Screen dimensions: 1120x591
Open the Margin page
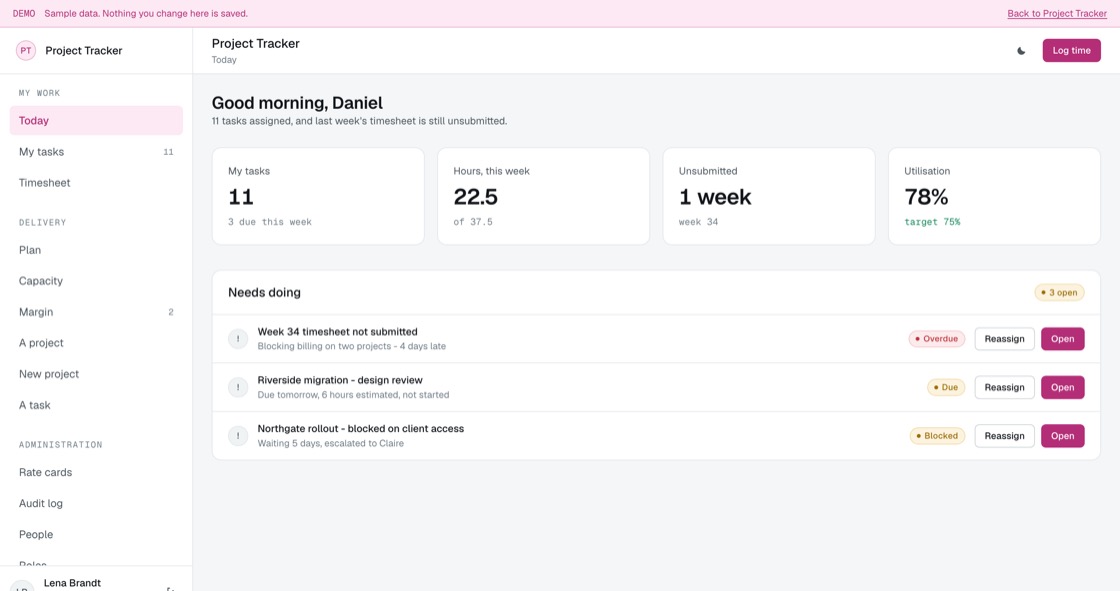pos(96,312)
